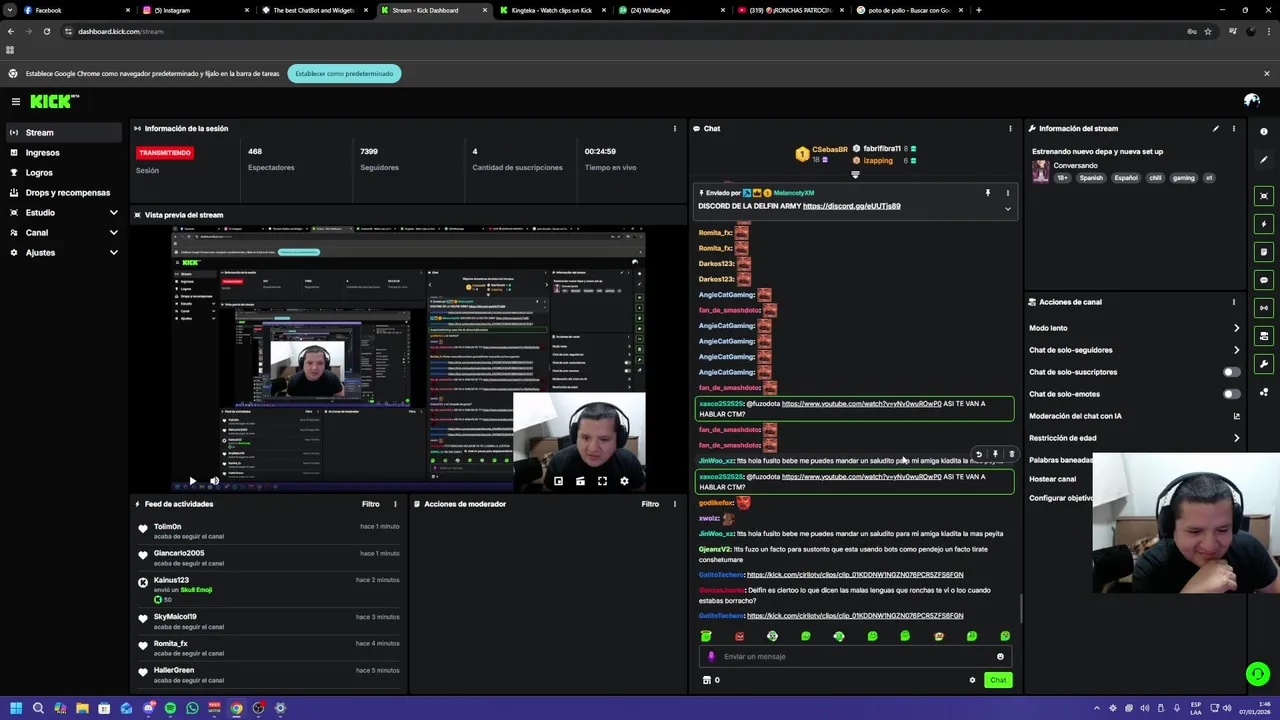1280x720 pixels.
Task: Send message with green Chat button
Action: (998, 680)
